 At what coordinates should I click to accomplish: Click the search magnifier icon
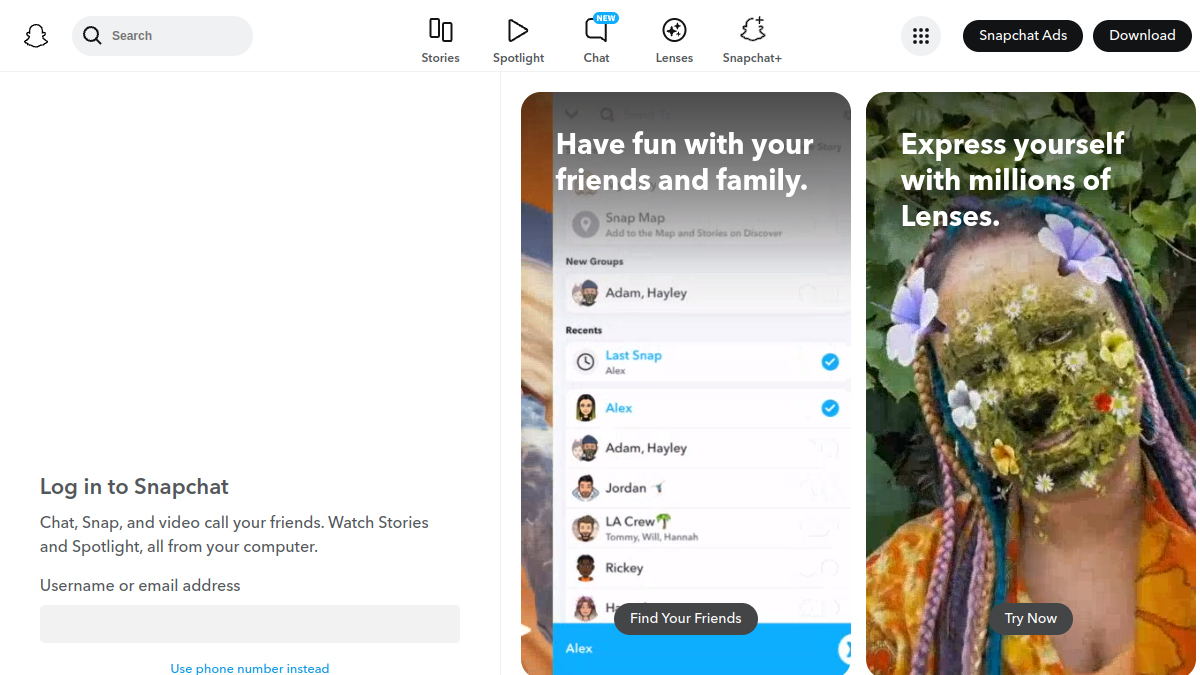point(92,36)
